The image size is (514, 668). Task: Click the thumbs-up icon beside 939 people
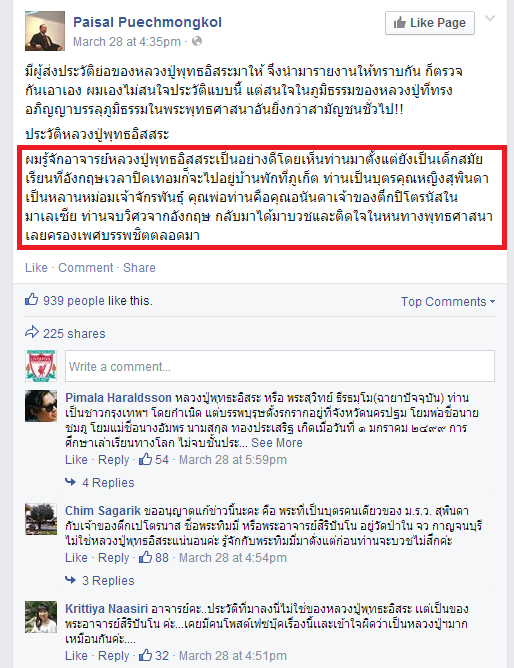(32, 299)
